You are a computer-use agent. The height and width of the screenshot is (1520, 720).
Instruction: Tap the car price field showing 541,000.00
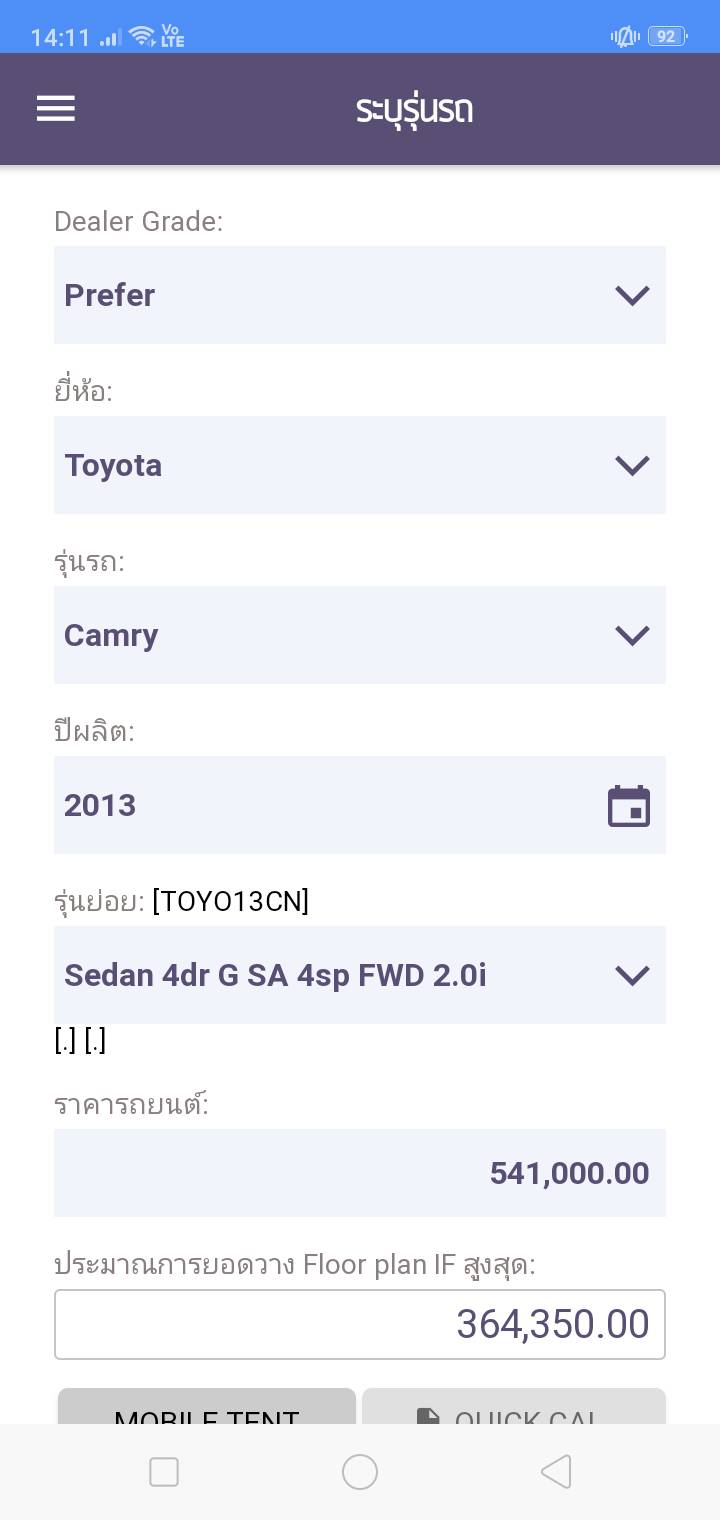360,1173
